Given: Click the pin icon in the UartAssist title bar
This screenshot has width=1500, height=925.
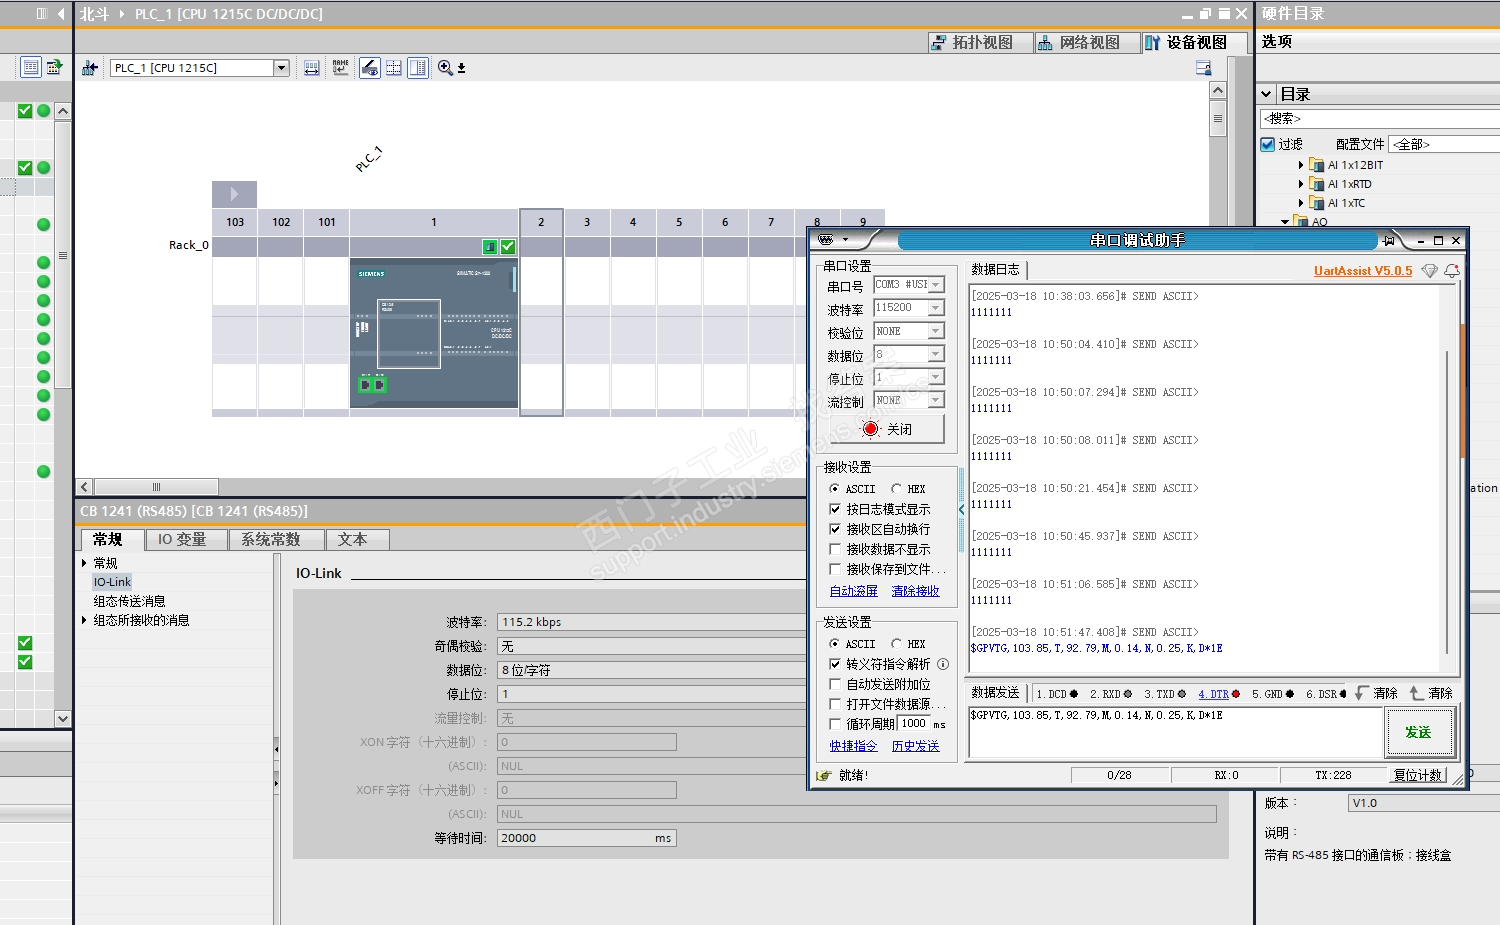Looking at the screenshot, I should (x=1388, y=240).
